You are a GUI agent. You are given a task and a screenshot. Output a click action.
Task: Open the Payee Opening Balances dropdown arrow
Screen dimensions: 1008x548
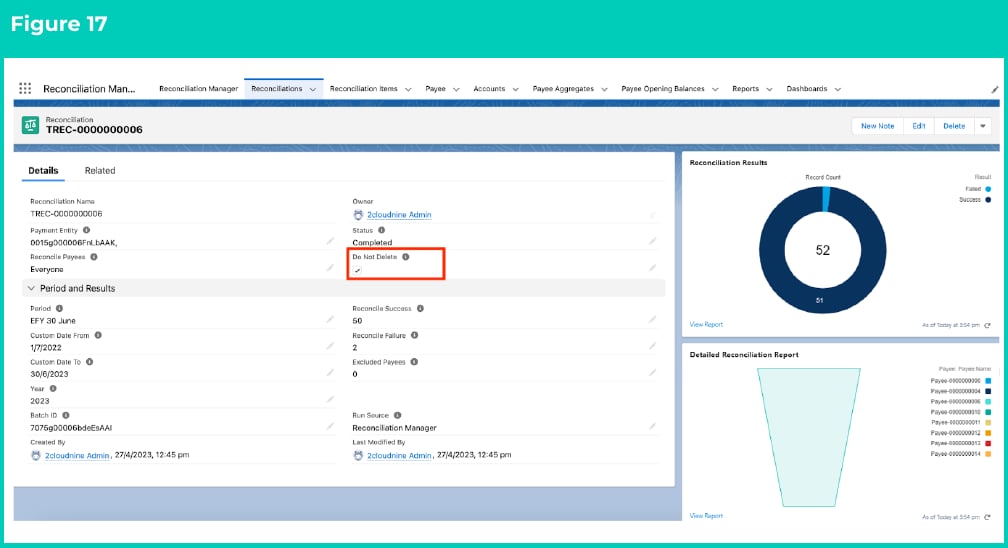[715, 89]
